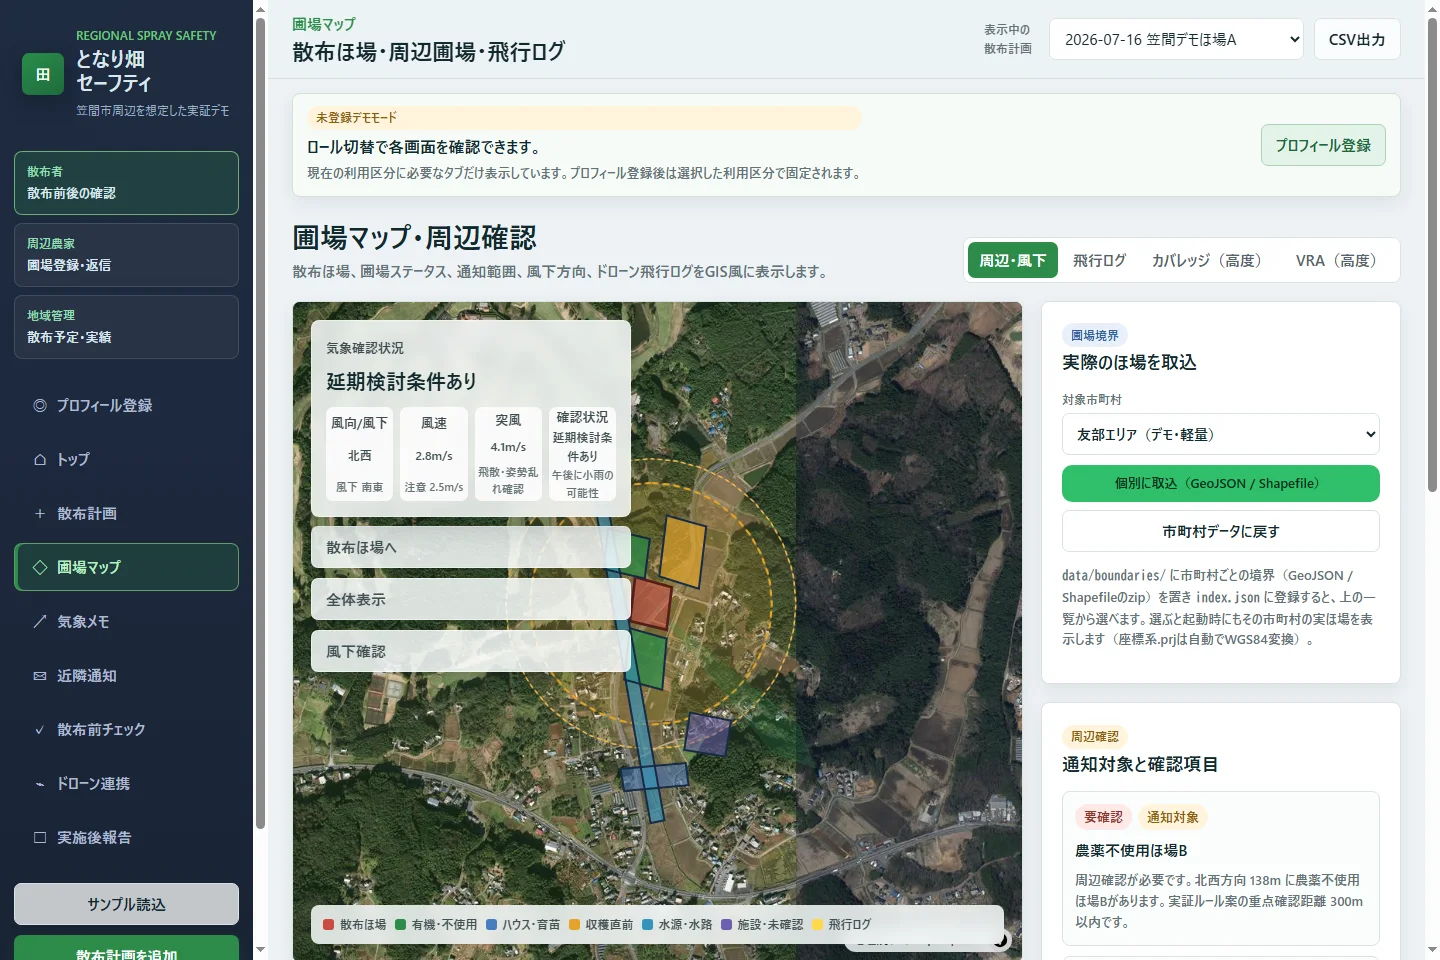Click the 散布前チェック checkmark icon
This screenshot has height=960, width=1440.
(x=40, y=729)
